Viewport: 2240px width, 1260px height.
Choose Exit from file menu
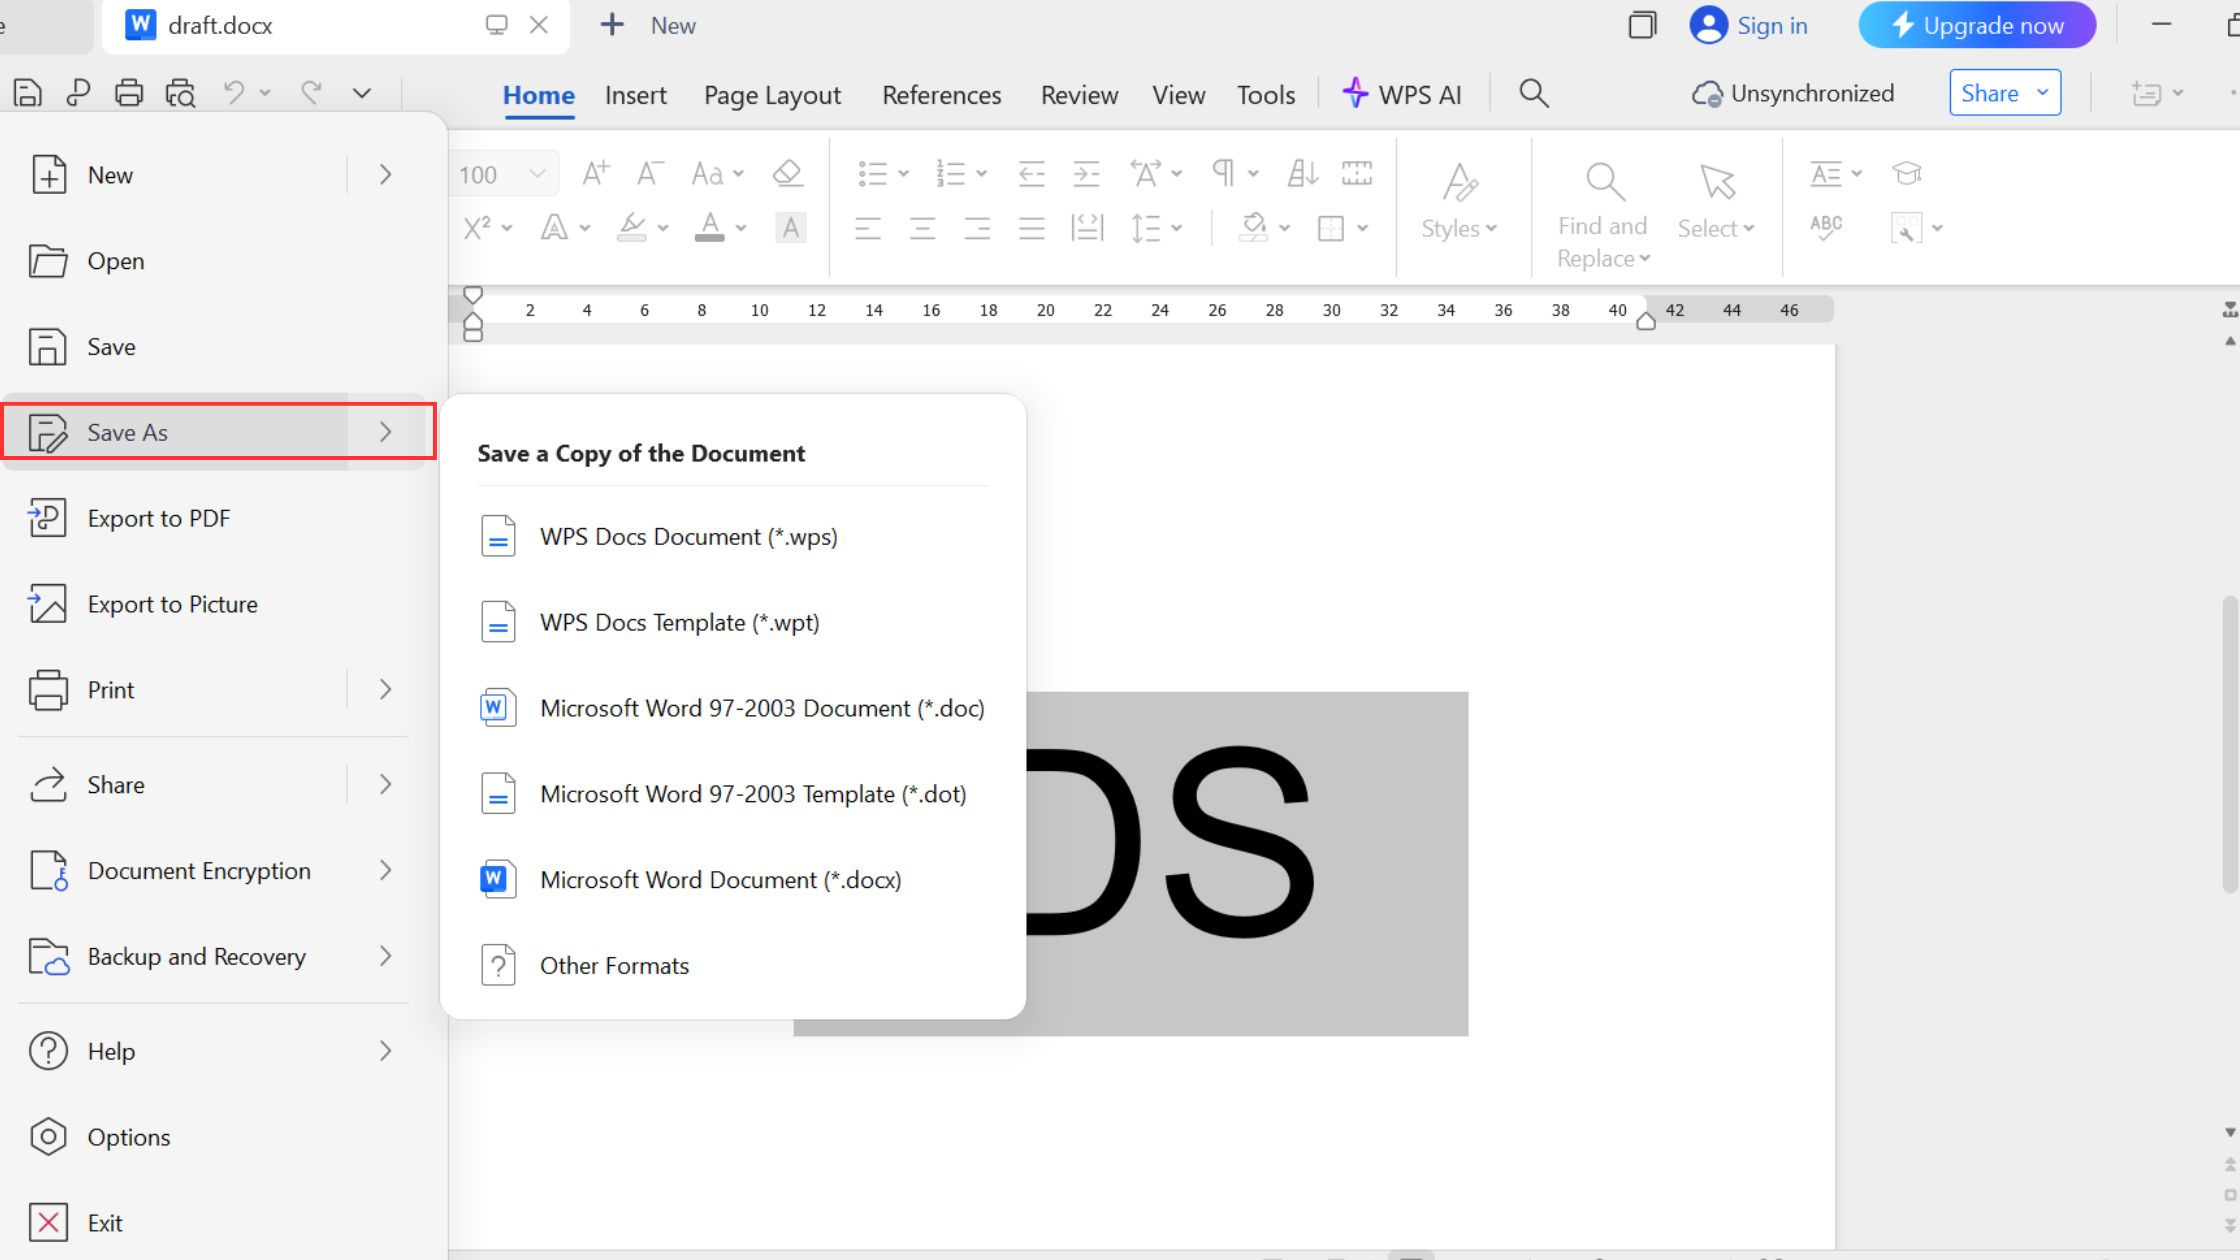[214, 1223]
